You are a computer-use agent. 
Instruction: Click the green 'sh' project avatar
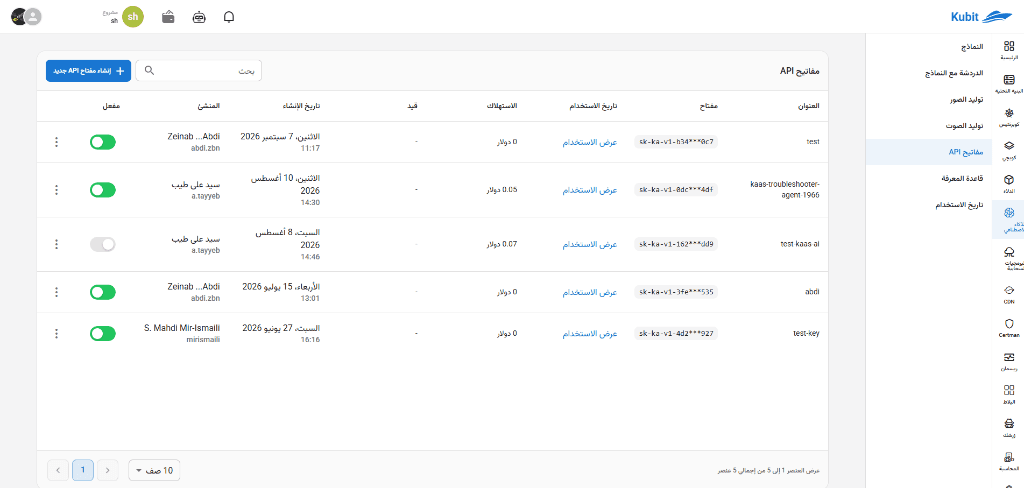pos(133,17)
